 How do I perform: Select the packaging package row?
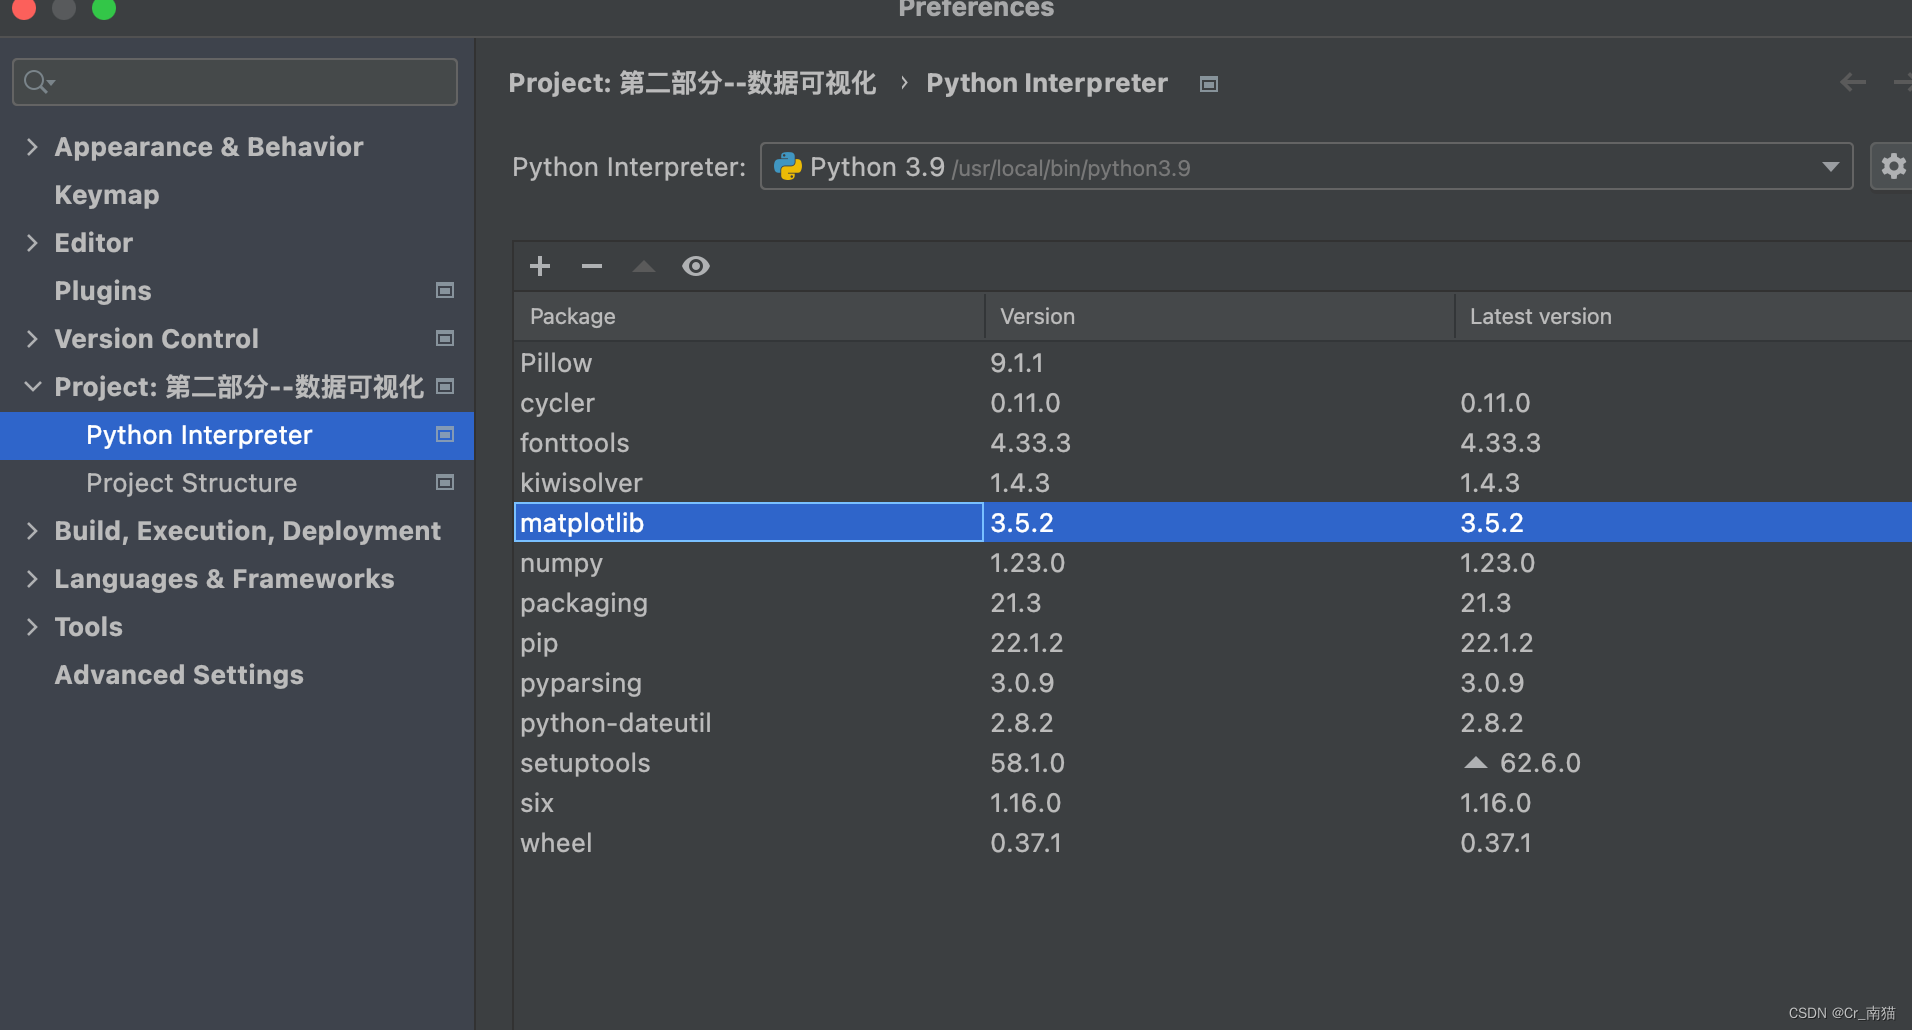click(1213, 603)
